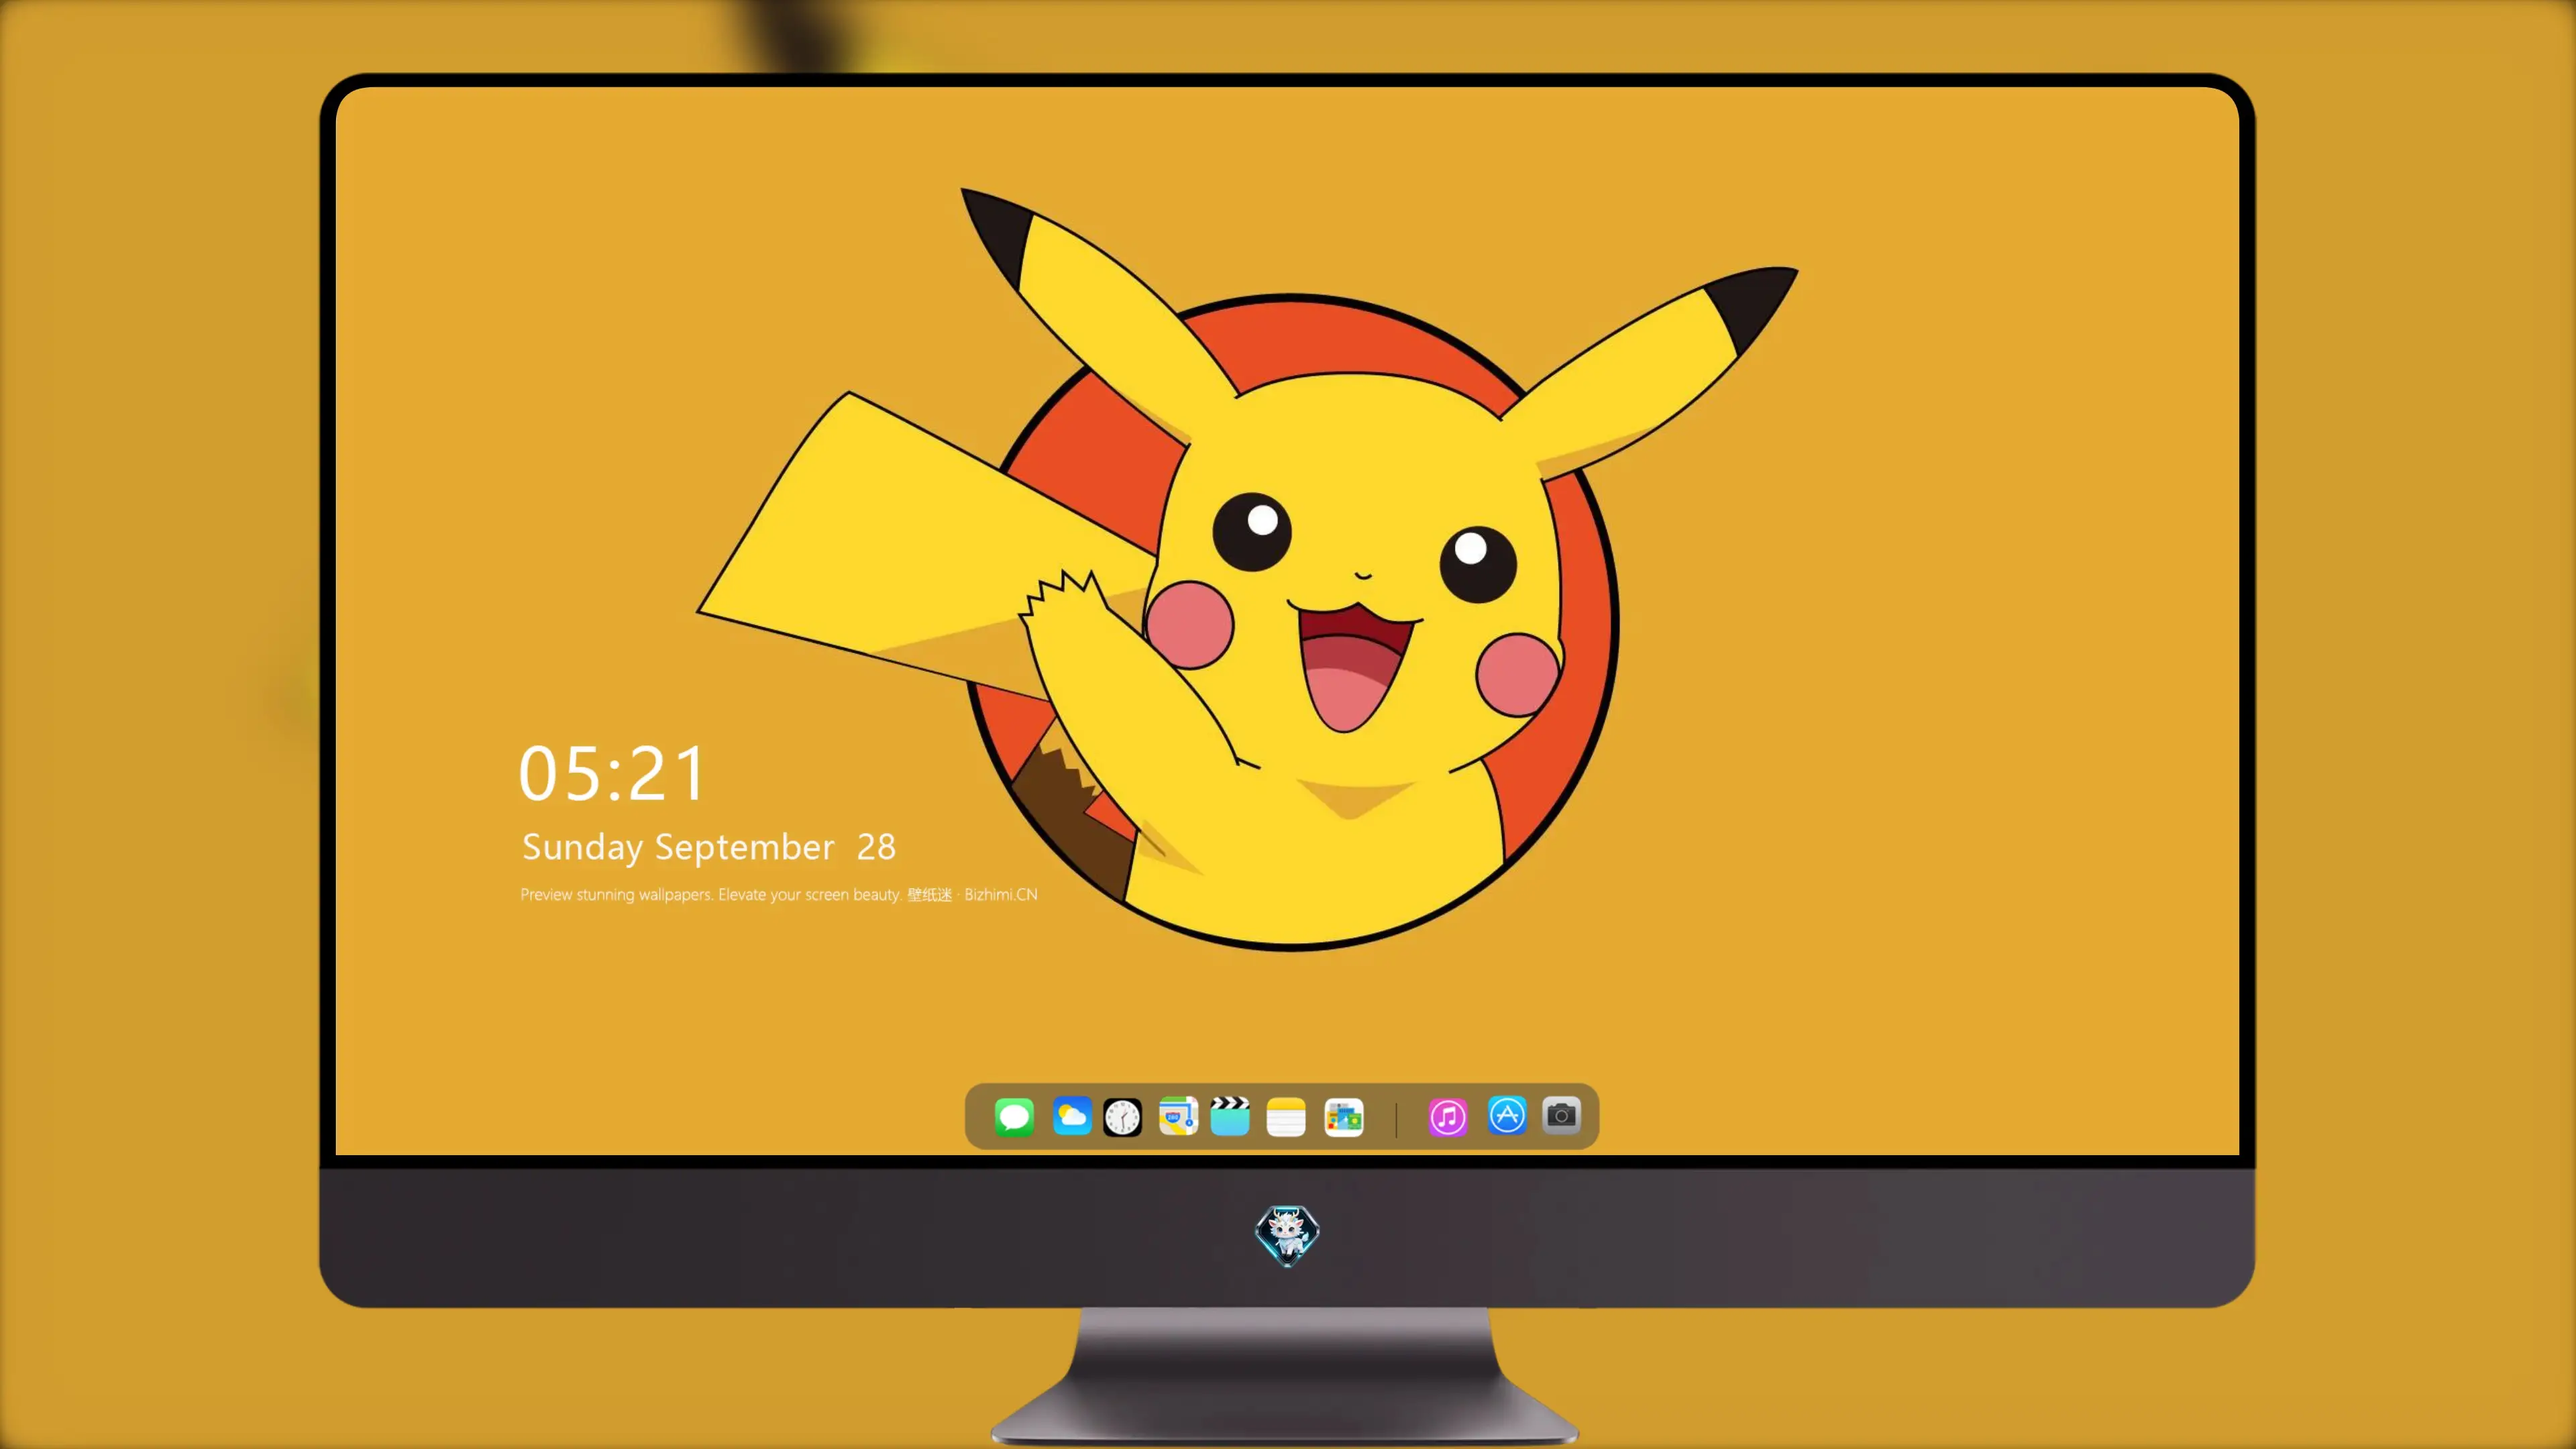The image size is (2576, 1449).
Task: Launch the Weather app from the dock
Action: pos(1072,1116)
